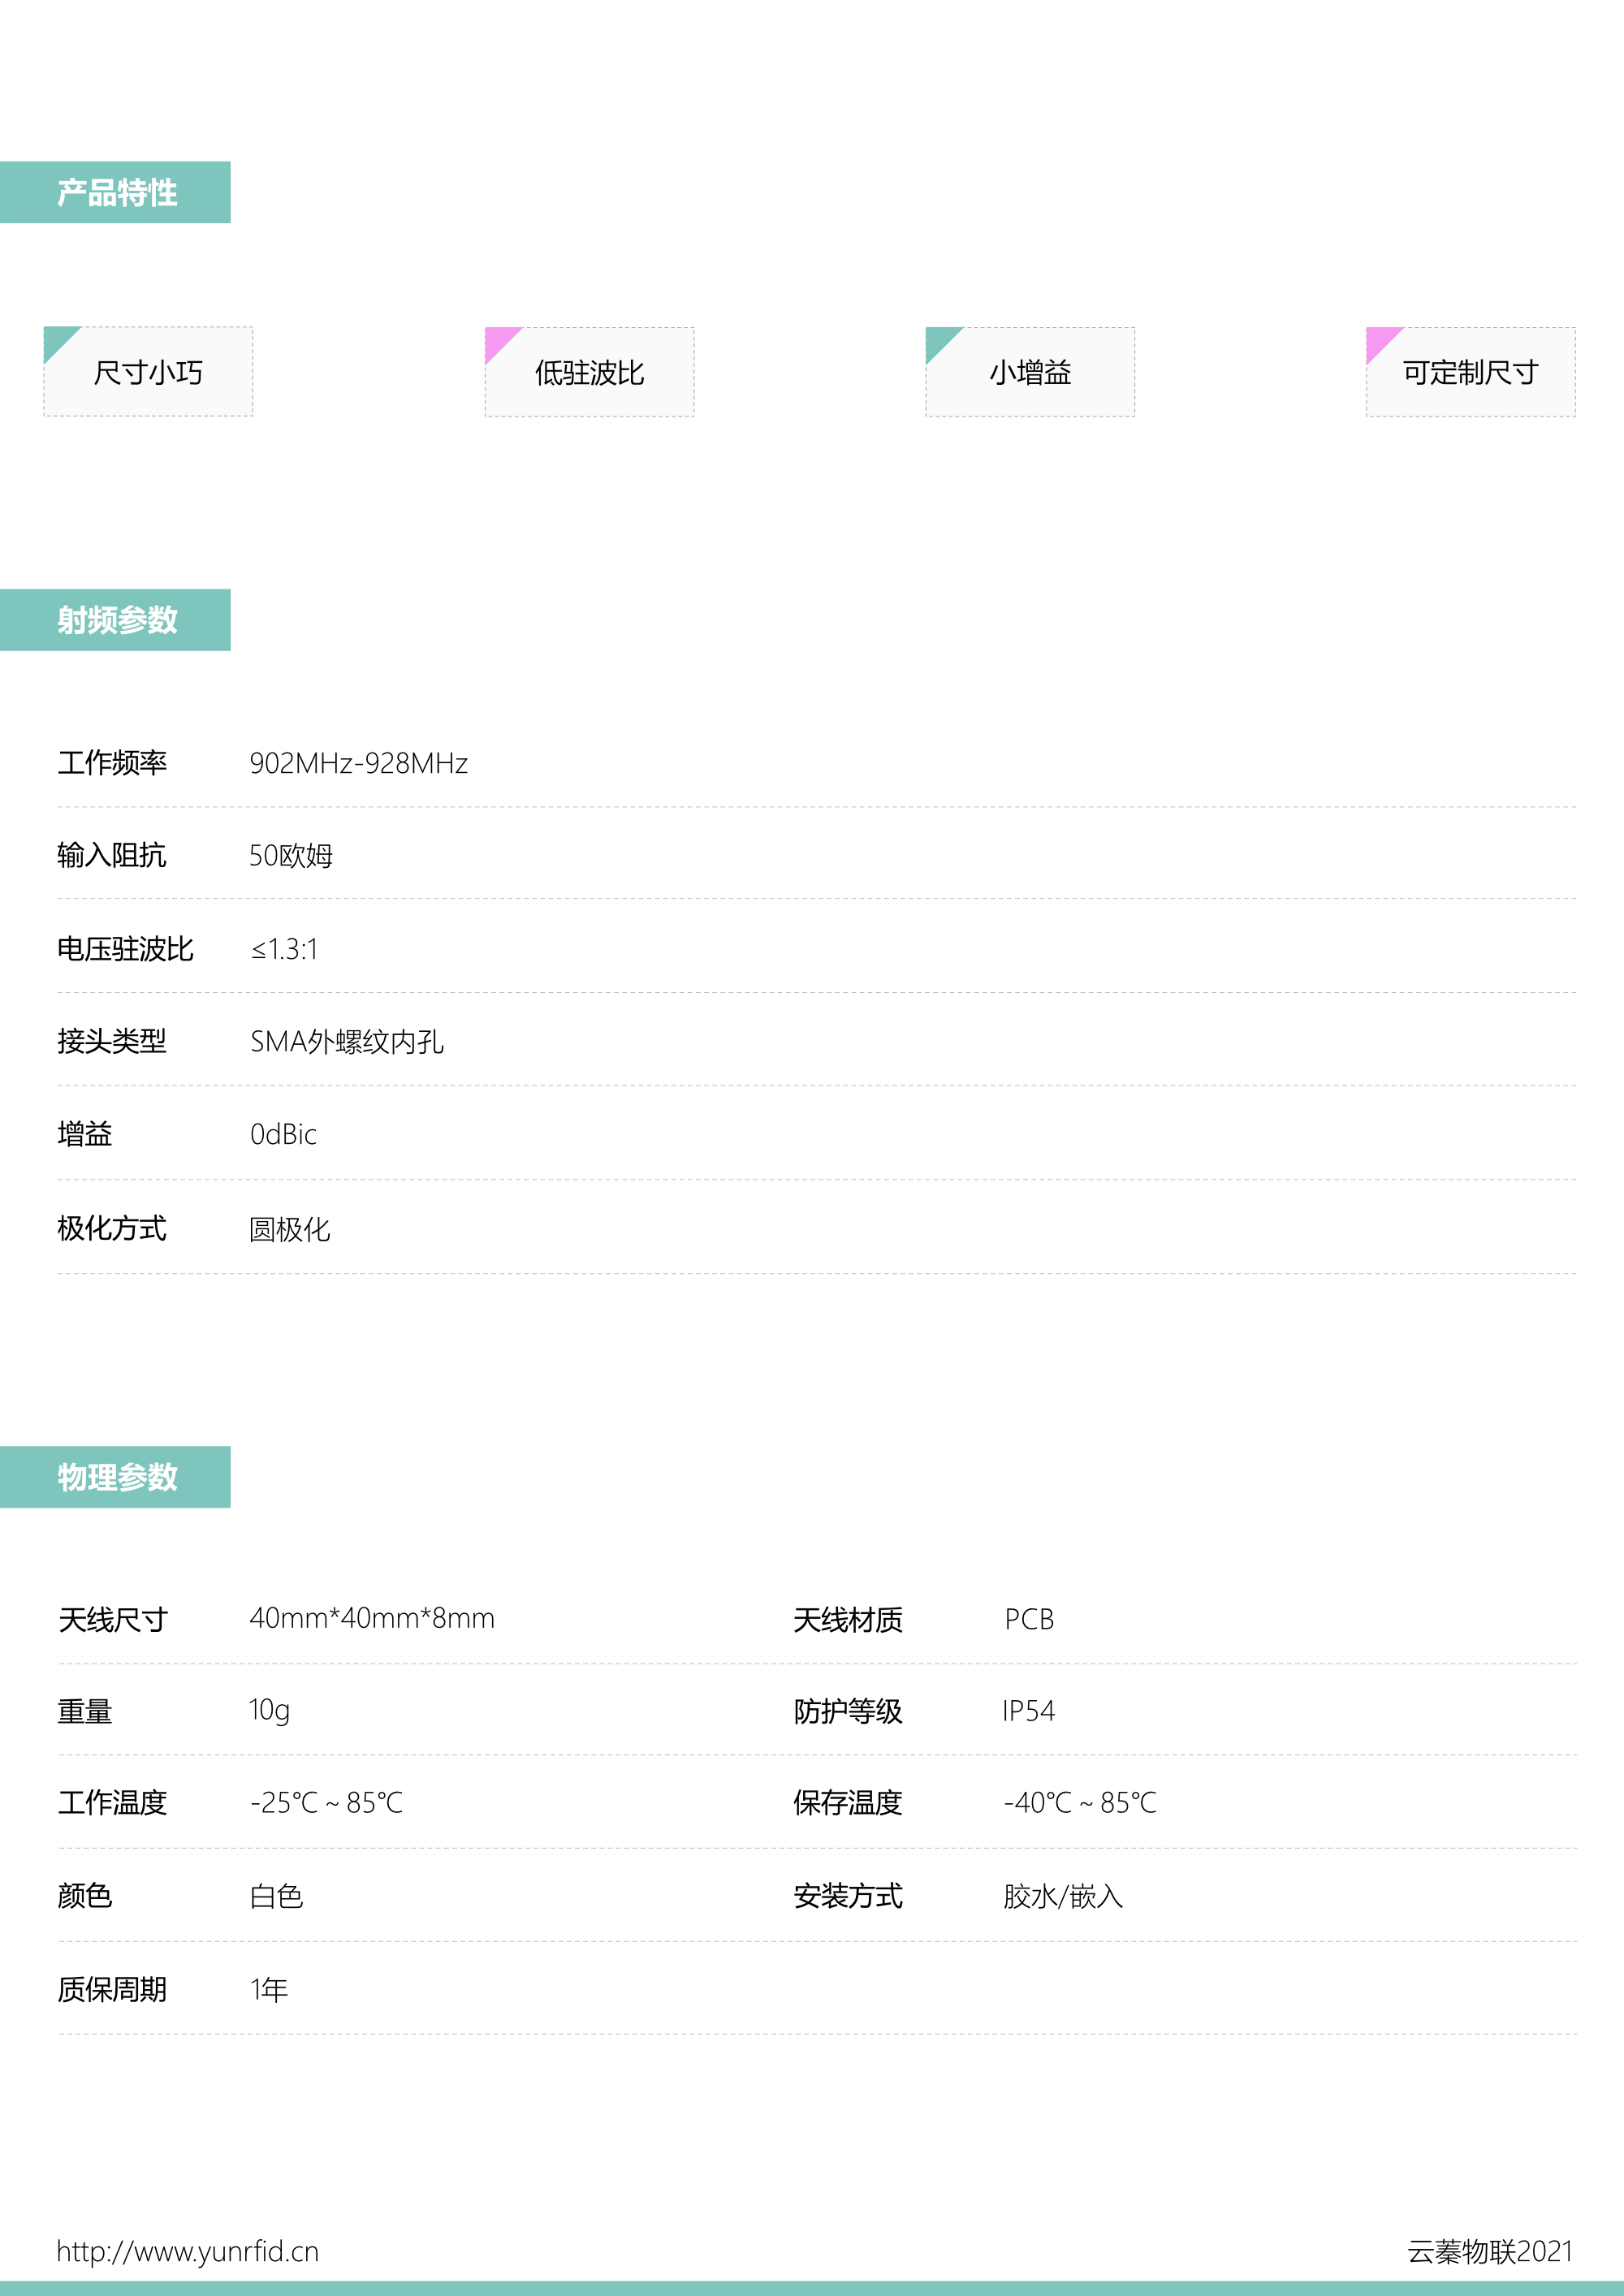The width and height of the screenshot is (1624, 2296).
Task: Select the 低驻波比 feature box
Action: pyautogui.click(x=589, y=372)
